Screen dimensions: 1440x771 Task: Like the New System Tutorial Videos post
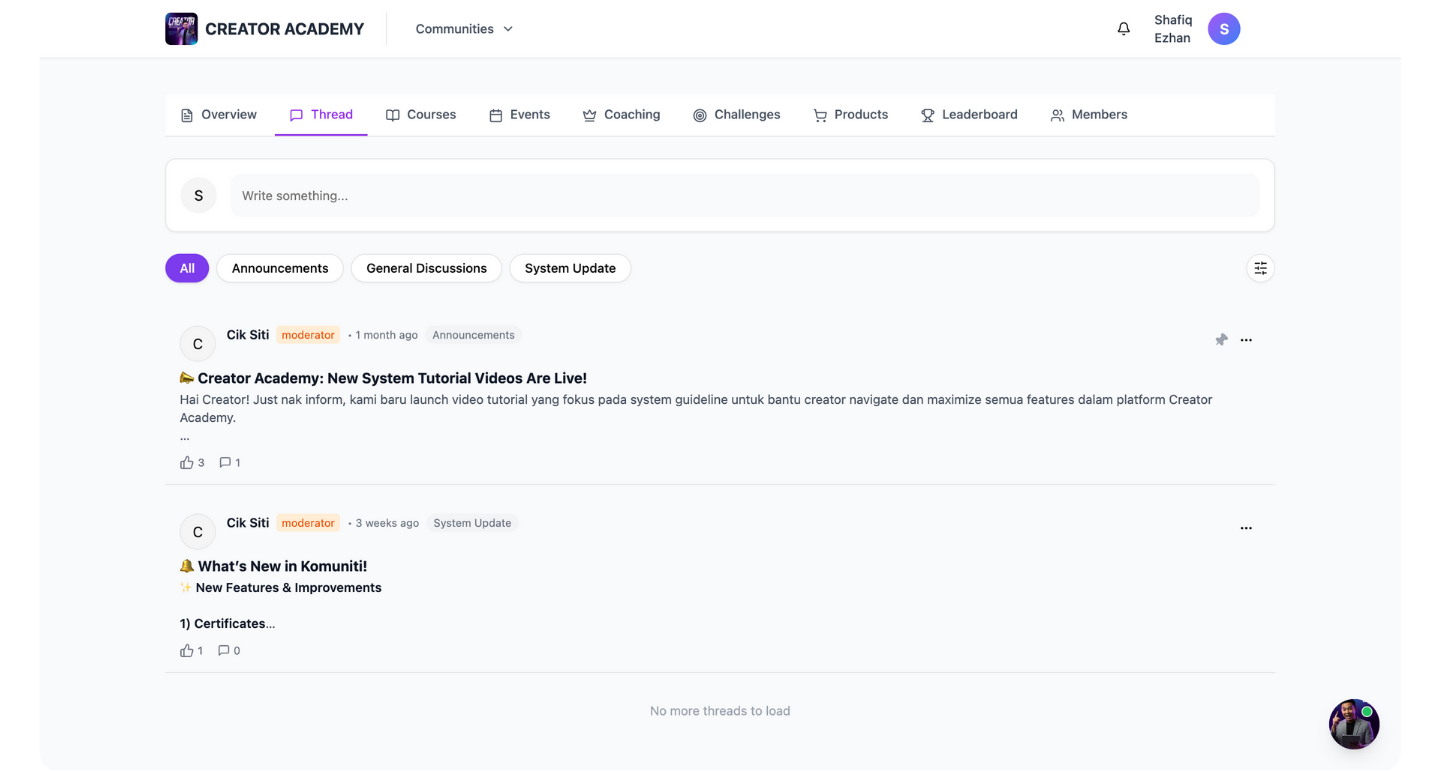pyautogui.click(x=187, y=462)
